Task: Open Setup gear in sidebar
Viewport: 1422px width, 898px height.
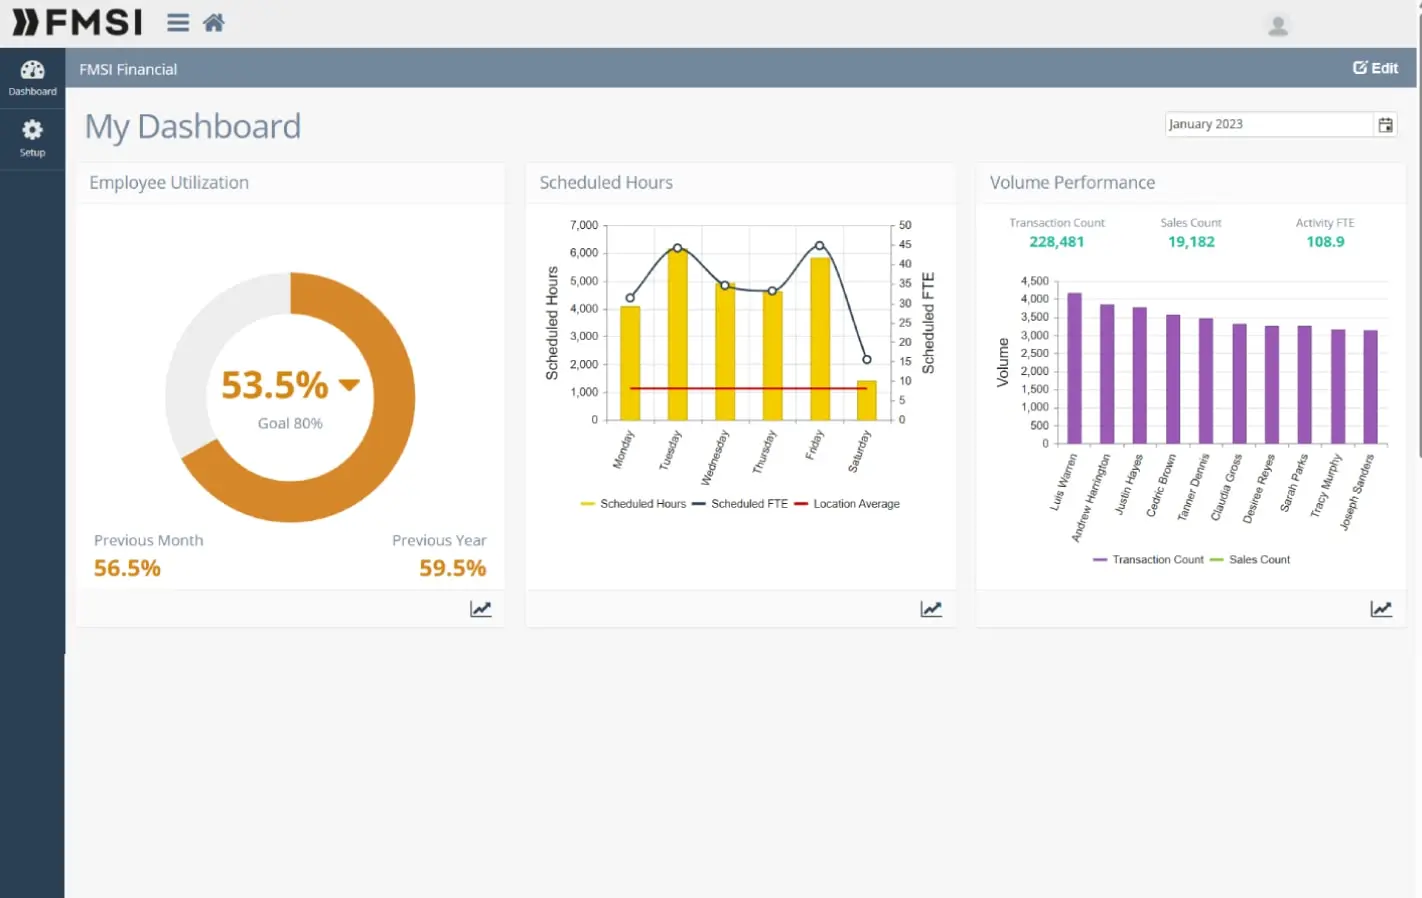Action: point(32,138)
